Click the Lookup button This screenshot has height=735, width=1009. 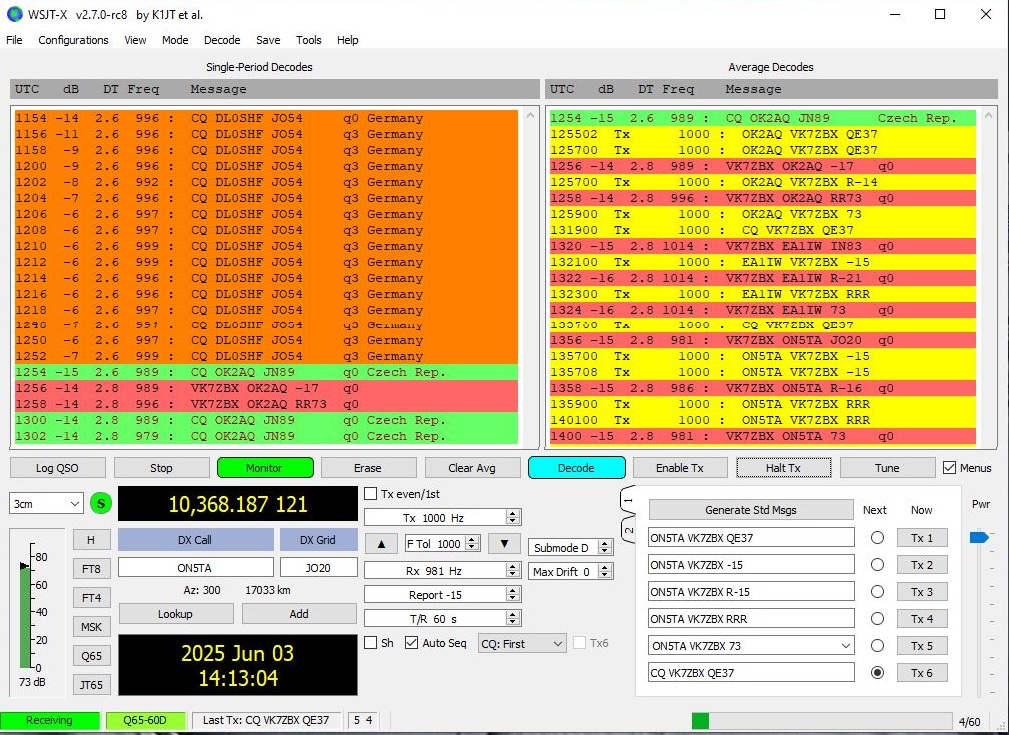pyautogui.click(x=176, y=614)
